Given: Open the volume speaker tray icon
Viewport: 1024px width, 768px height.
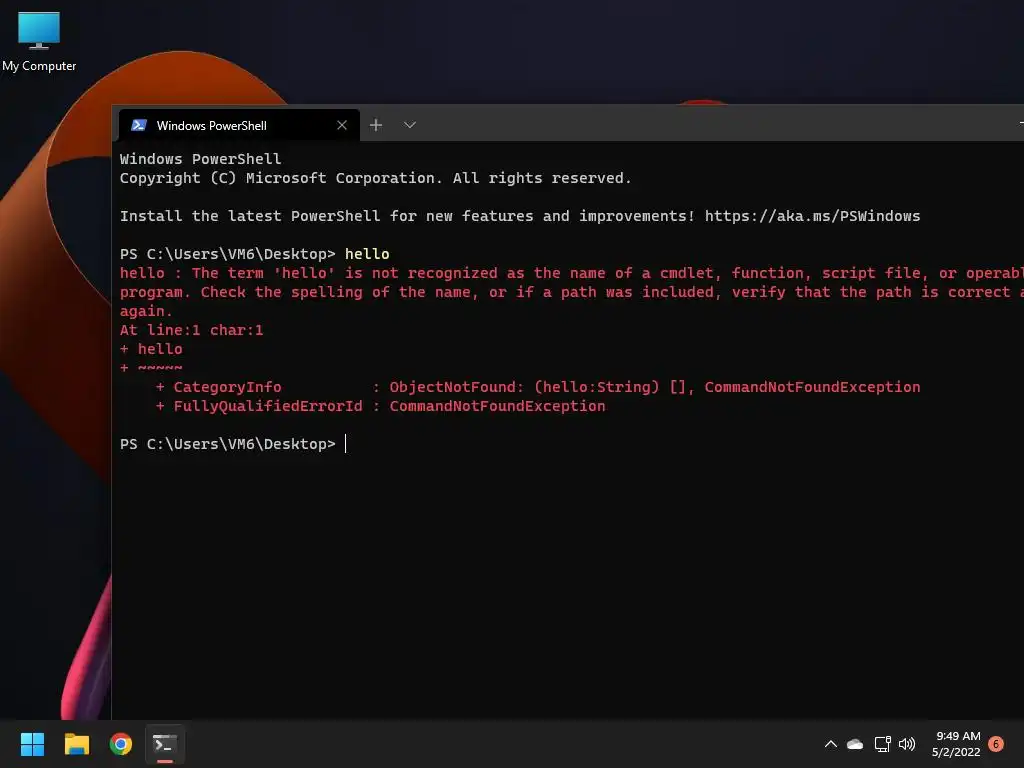Looking at the screenshot, I should [x=907, y=744].
